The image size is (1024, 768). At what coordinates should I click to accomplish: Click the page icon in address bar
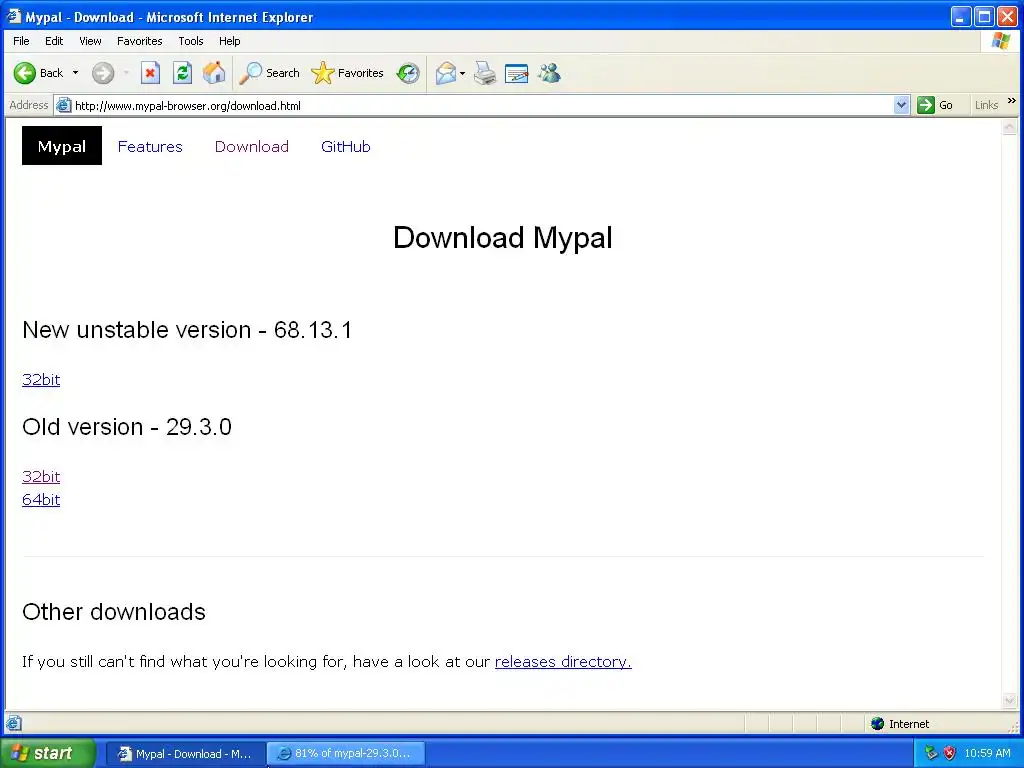(63, 105)
